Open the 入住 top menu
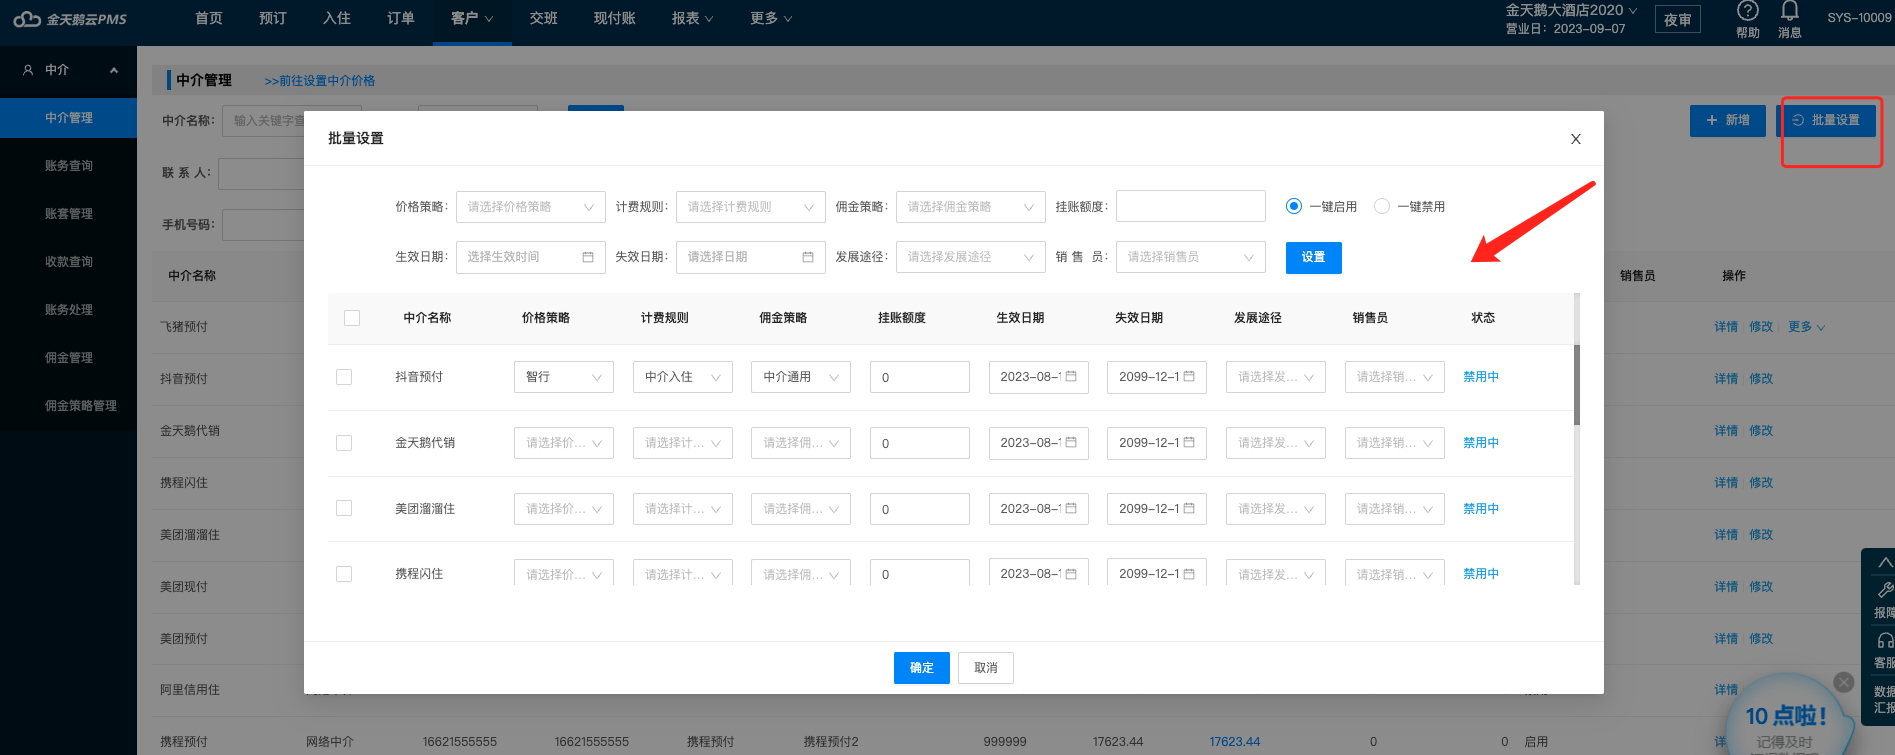Viewport: 1895px width, 755px height. pos(337,19)
